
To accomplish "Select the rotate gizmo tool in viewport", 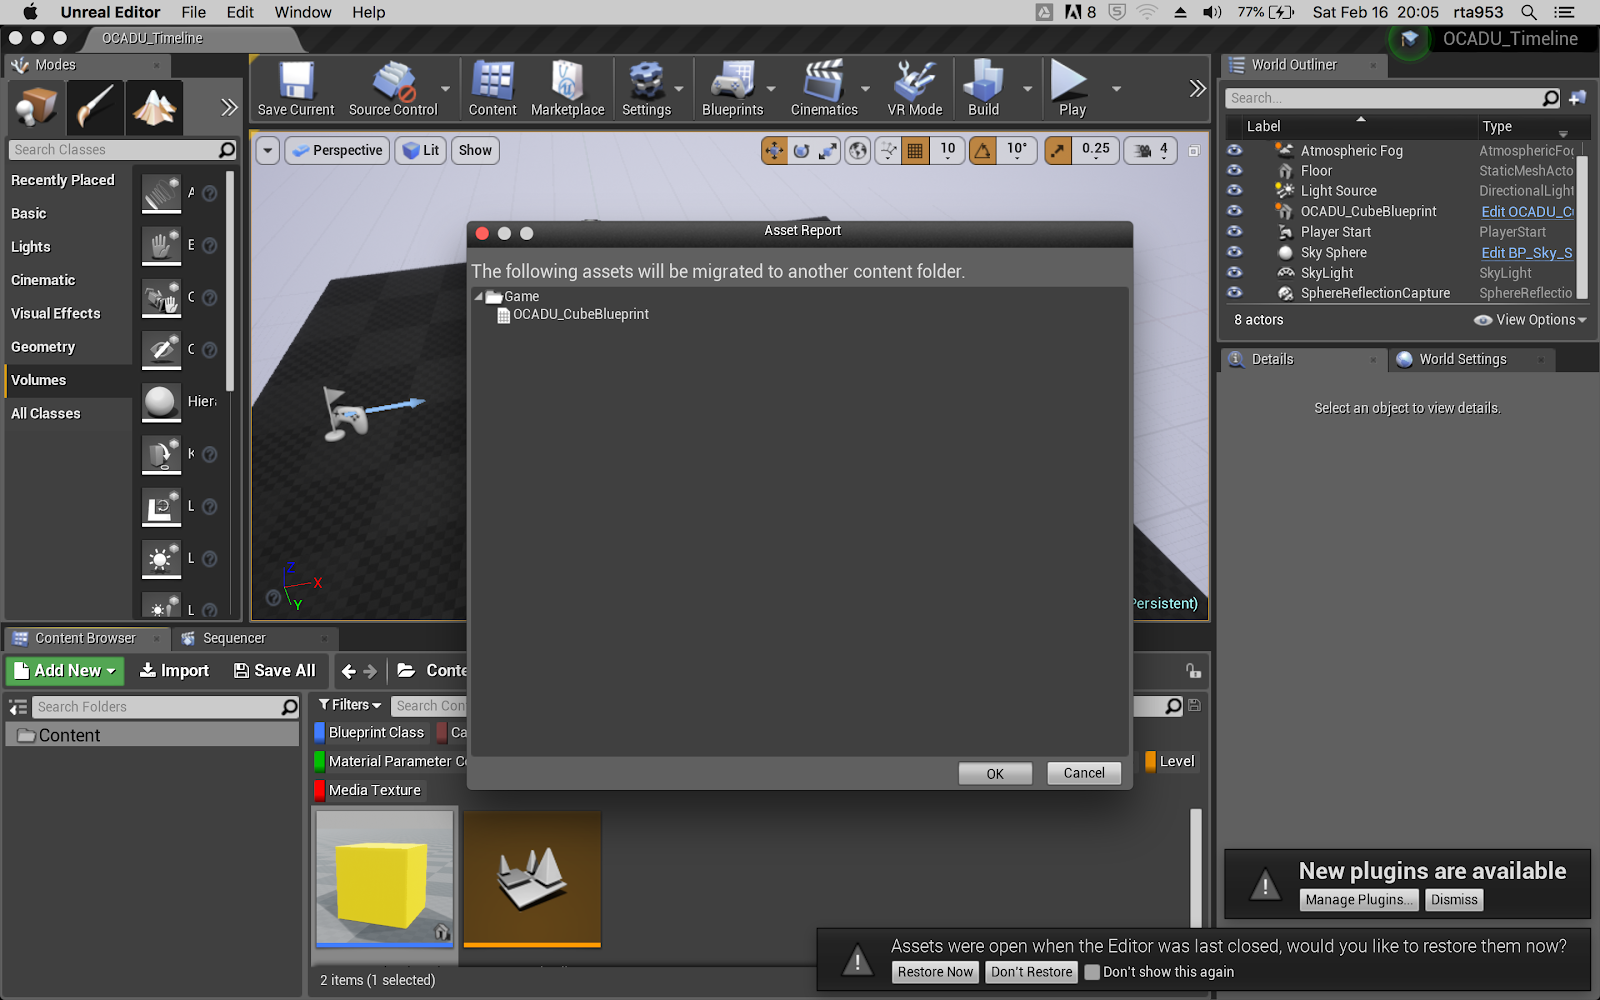I will [x=801, y=151].
